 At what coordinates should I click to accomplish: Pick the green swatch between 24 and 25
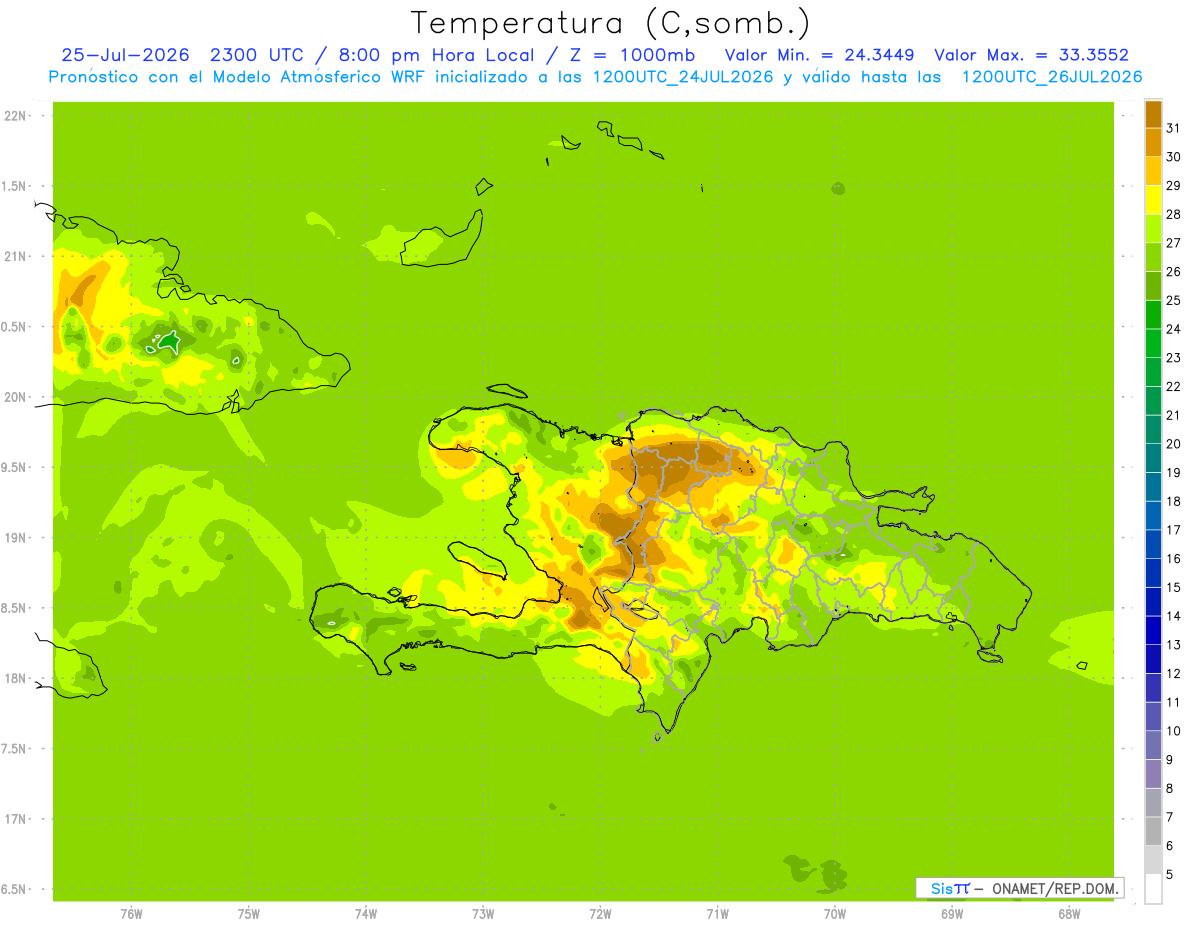click(1153, 314)
